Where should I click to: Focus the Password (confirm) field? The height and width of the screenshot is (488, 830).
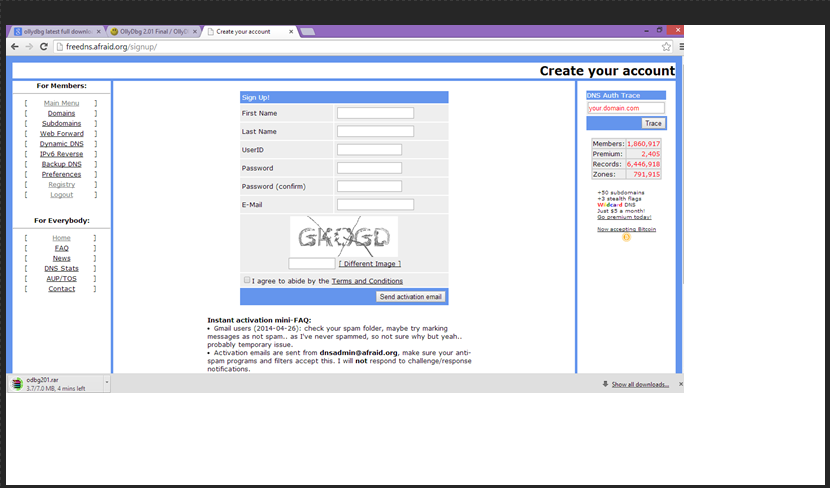pyautogui.click(x=369, y=186)
